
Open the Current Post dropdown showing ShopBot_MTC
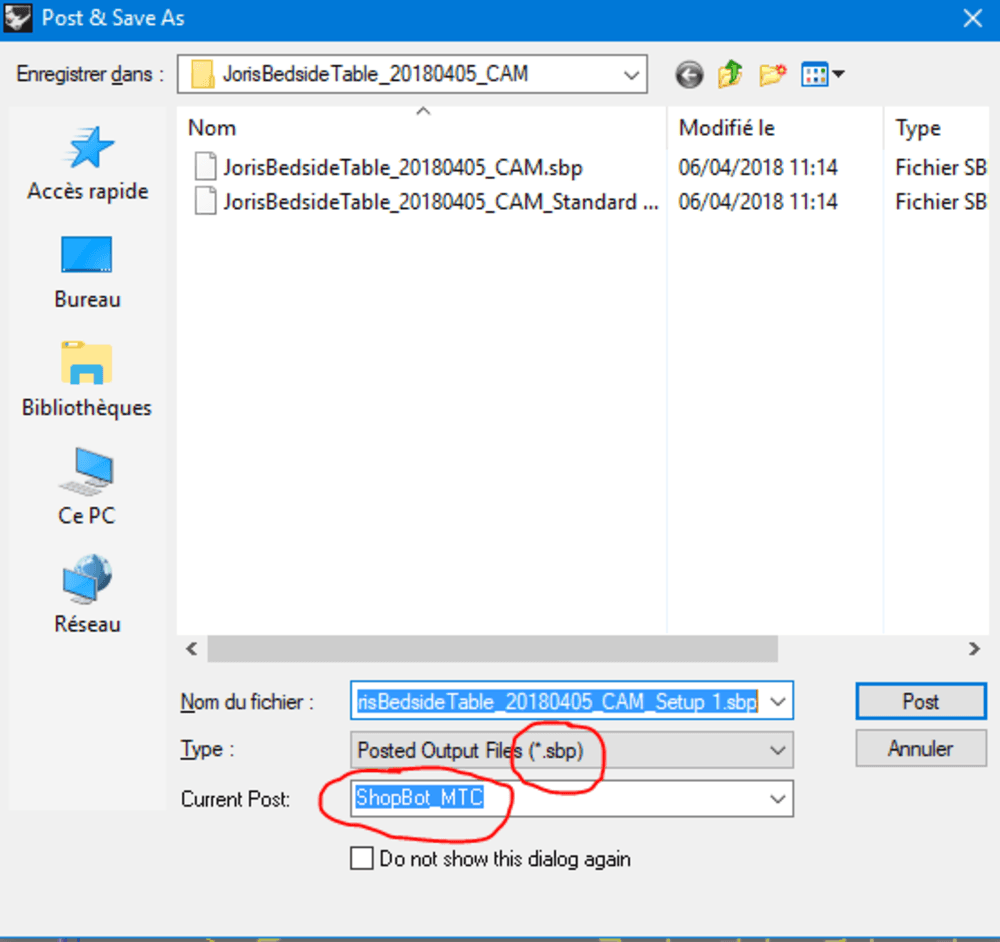(777, 799)
